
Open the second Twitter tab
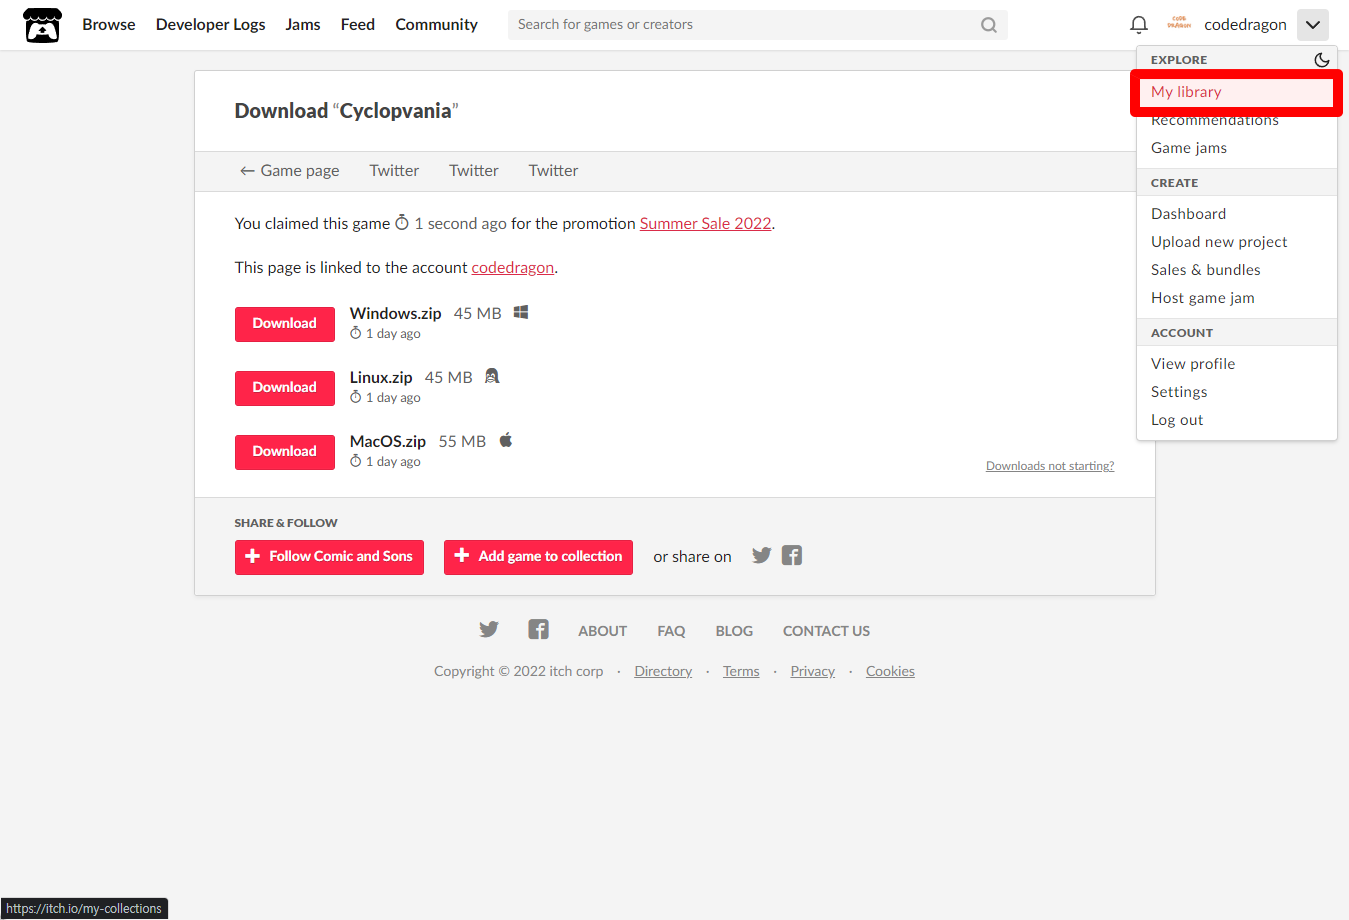click(474, 171)
